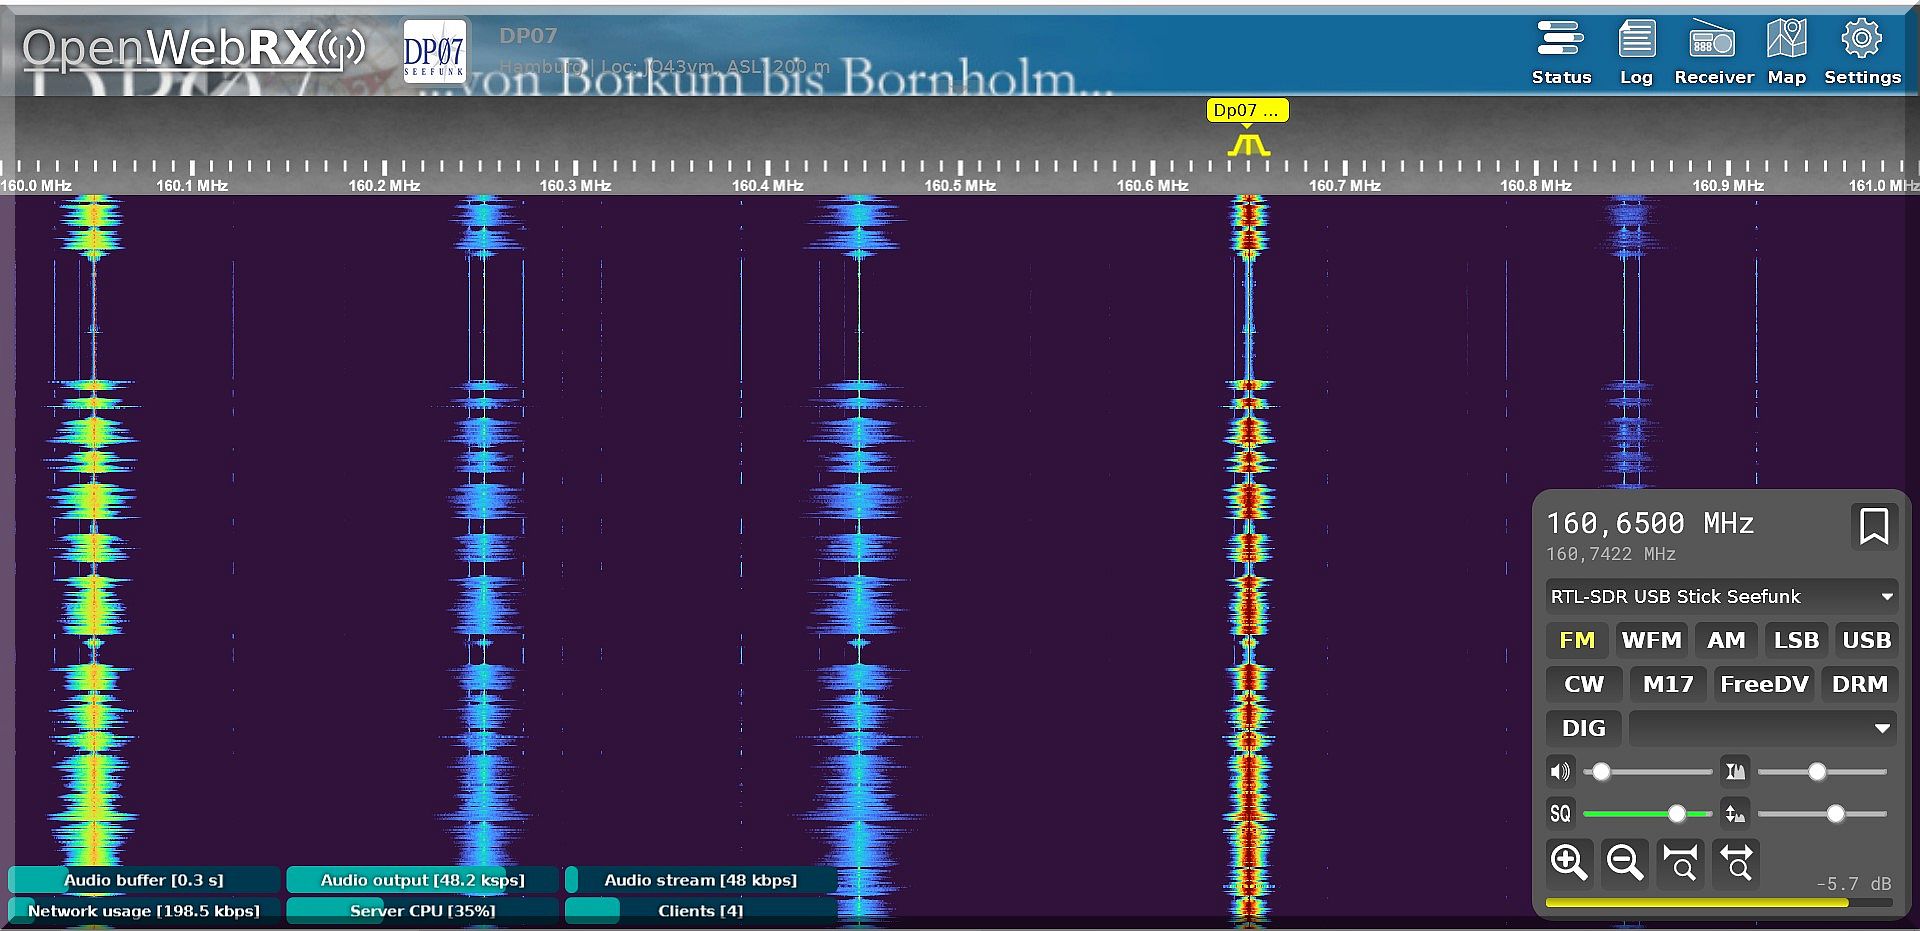Viewport: 1920px width, 931px height.
Task: Select the FreeDV mode button
Action: click(1763, 684)
